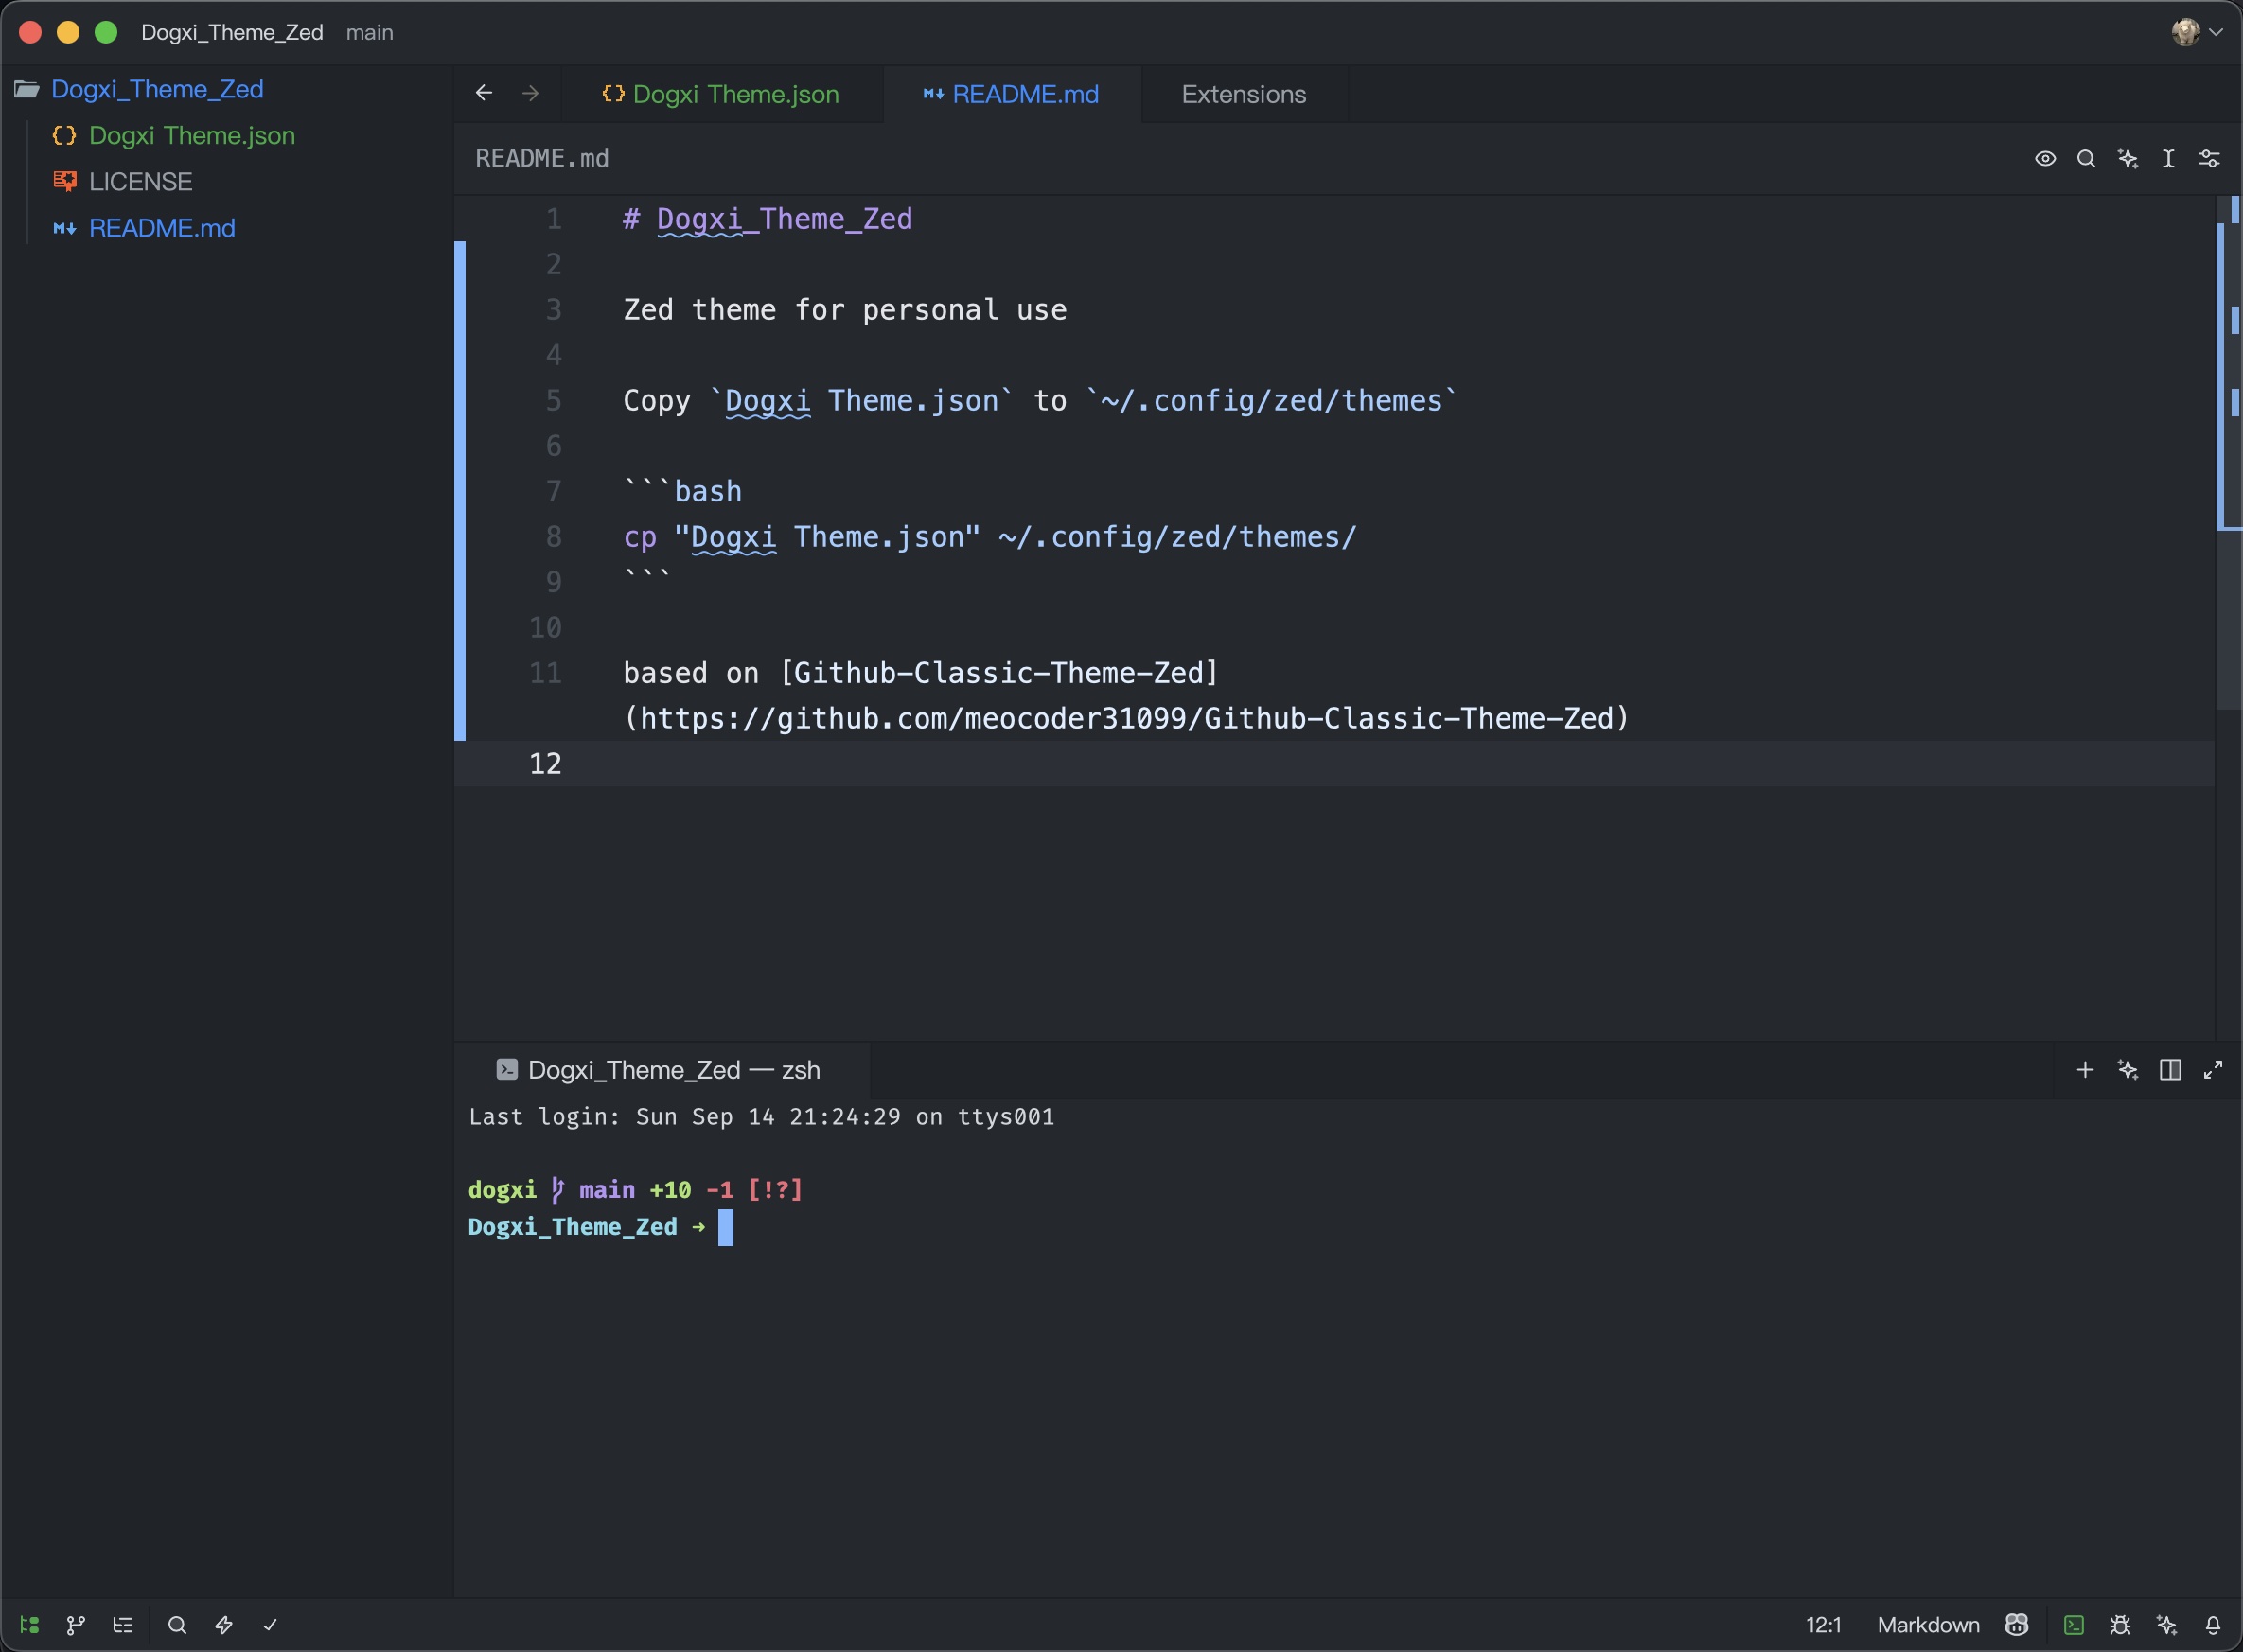This screenshot has height=1652, width=2243.
Task: Select the README.md tab
Action: (1012, 94)
